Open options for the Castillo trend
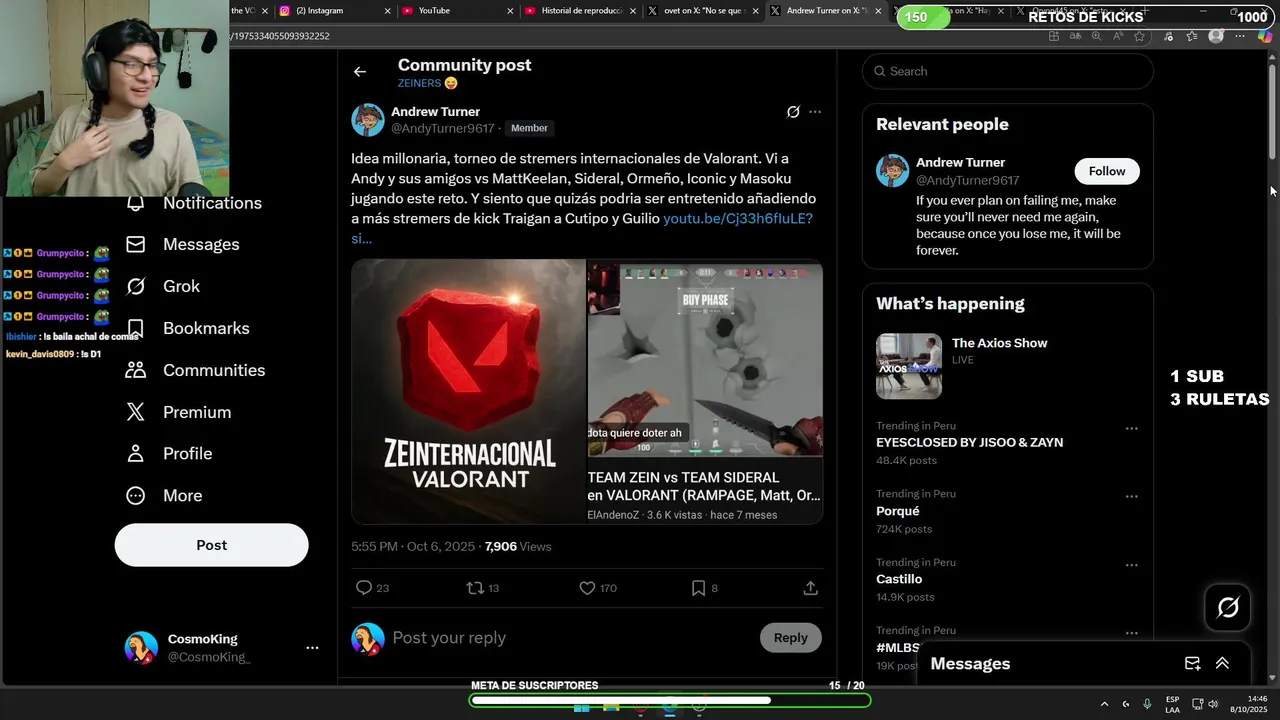 tap(1132, 565)
